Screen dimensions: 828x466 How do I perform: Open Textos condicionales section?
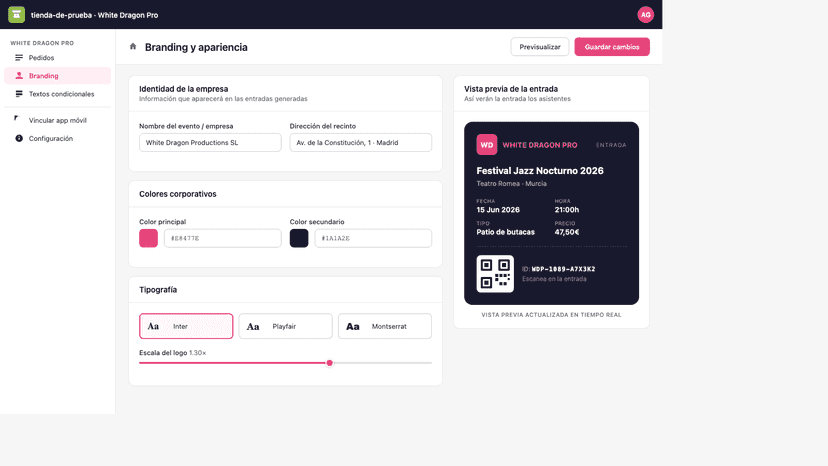pos(58,94)
